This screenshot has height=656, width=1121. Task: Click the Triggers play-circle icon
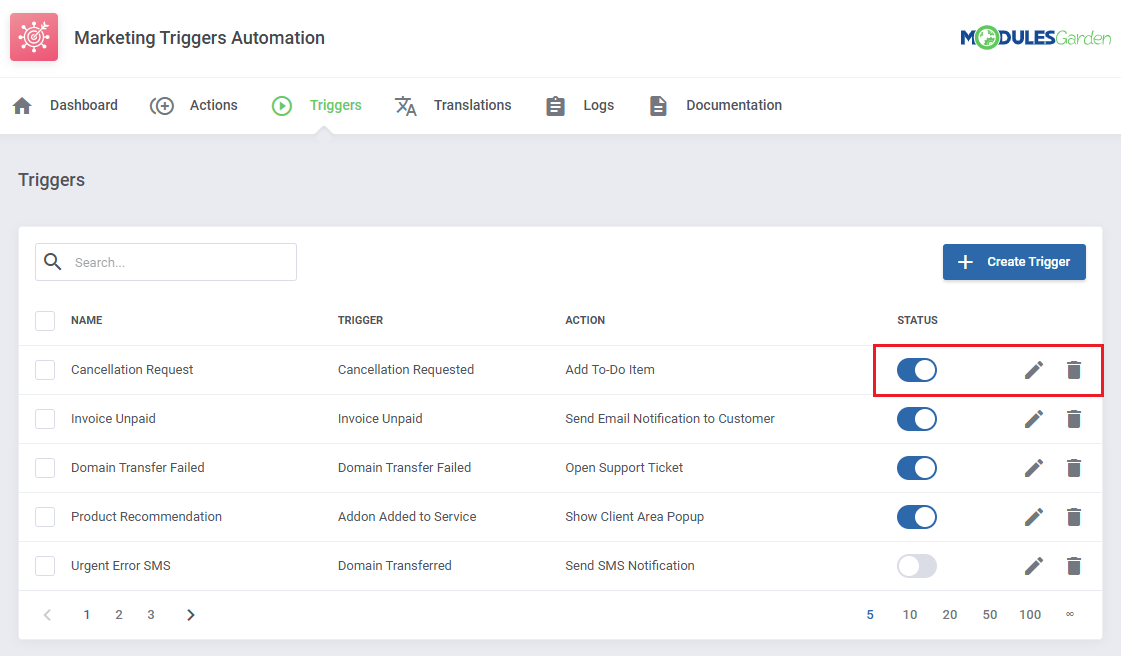click(x=282, y=106)
